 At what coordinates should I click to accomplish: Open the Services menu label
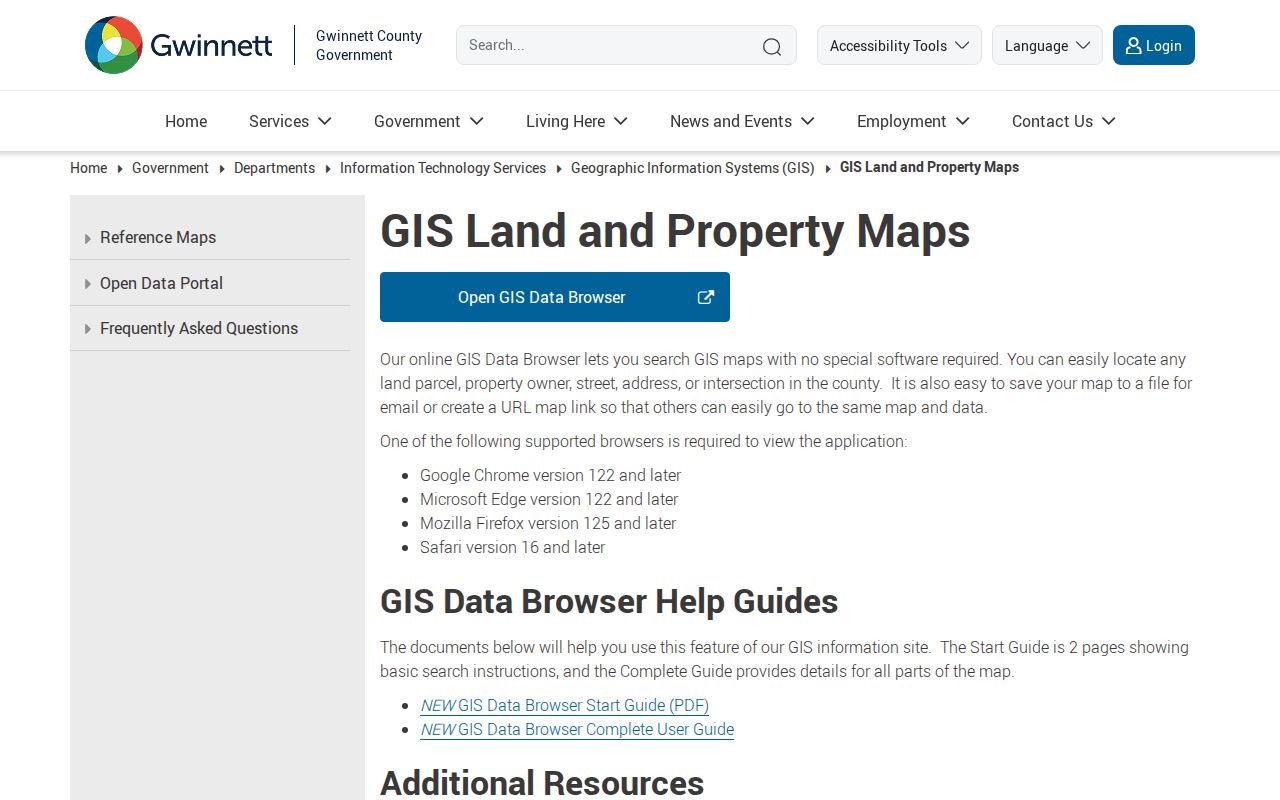[x=279, y=121]
